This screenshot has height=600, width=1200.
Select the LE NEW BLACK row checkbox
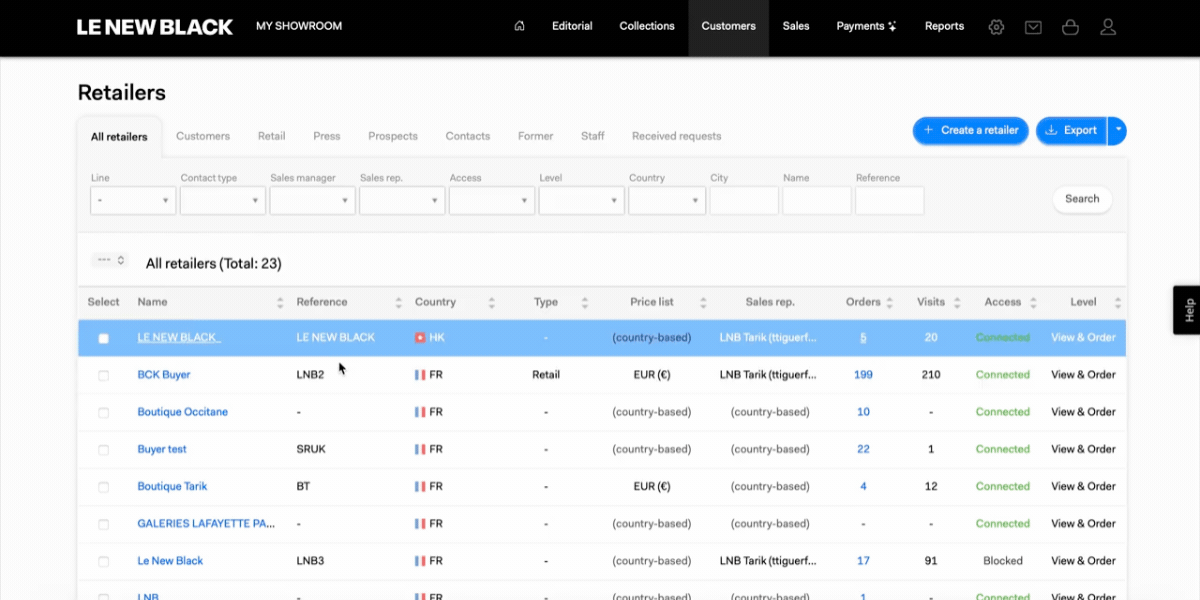tap(103, 338)
